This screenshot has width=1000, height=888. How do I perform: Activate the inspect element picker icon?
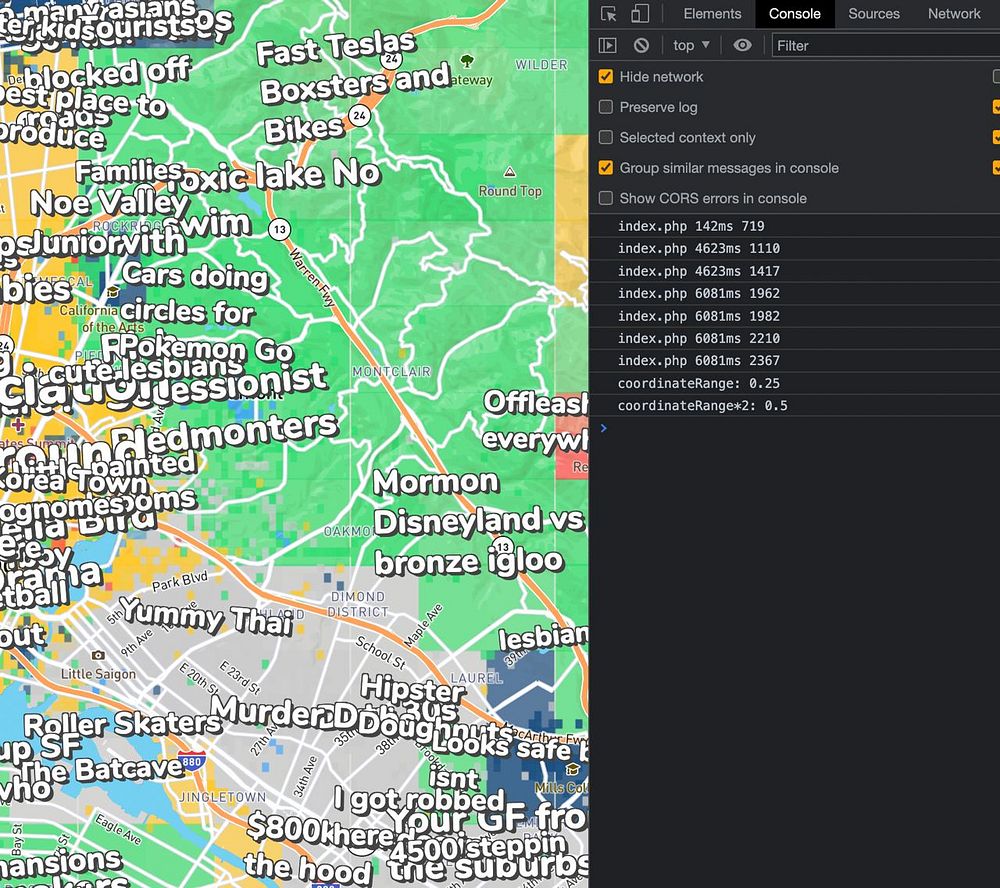609,14
